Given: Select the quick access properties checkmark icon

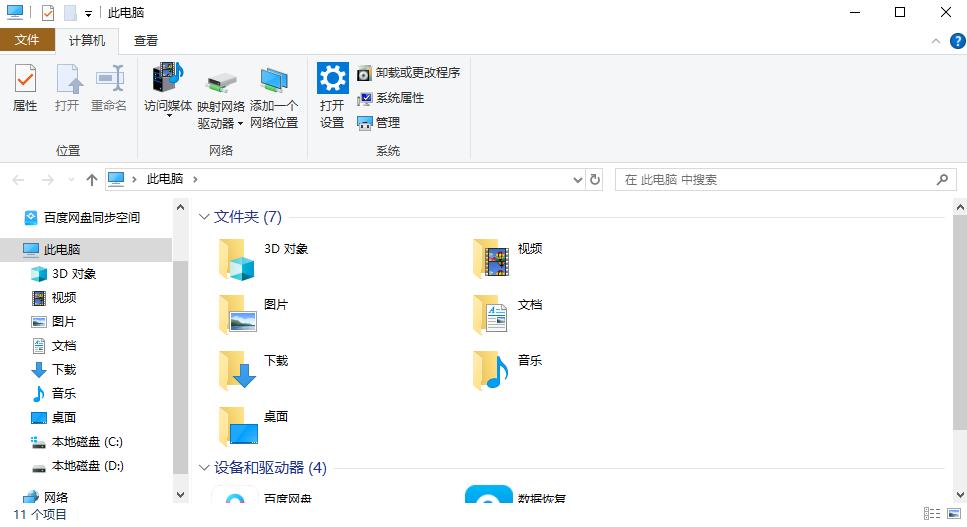Looking at the screenshot, I should (47, 12).
